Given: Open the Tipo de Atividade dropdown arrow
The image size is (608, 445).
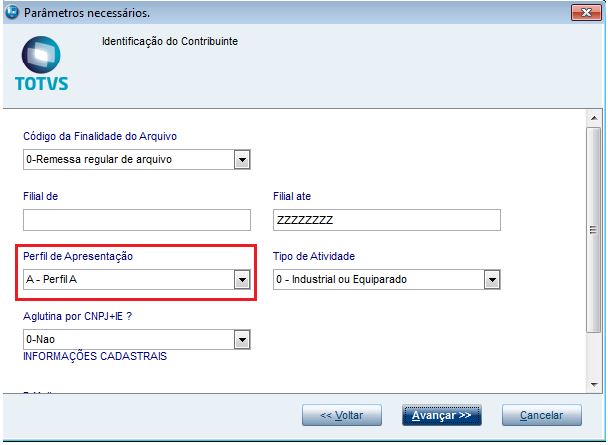Looking at the screenshot, I should coord(492,279).
